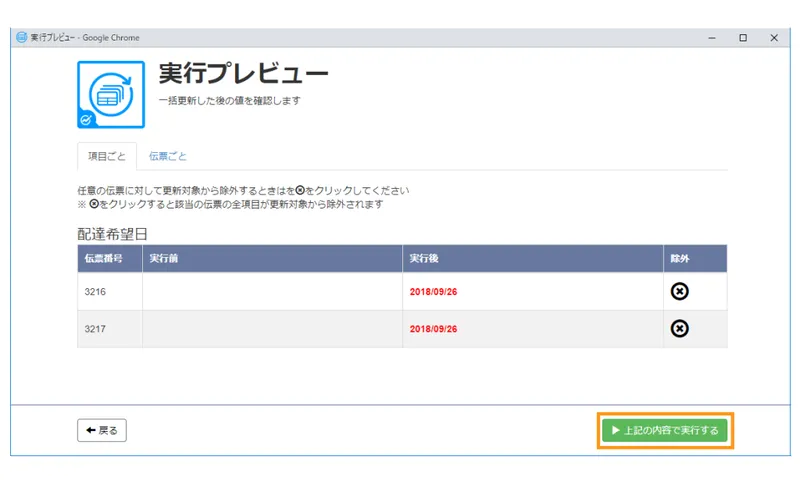Image resolution: width=800 pixels, height=481 pixels.
Task: Click the exclude icon for slip 3216
Action: [679, 291]
